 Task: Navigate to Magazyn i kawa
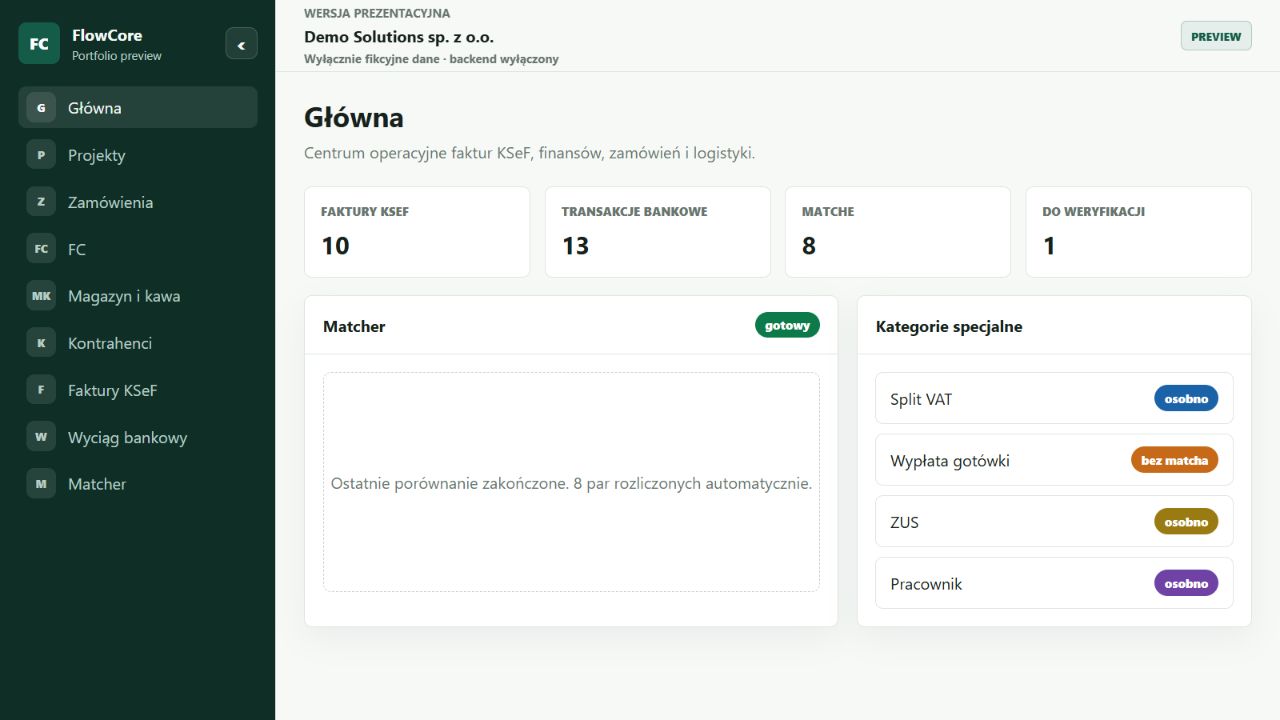tap(138, 296)
